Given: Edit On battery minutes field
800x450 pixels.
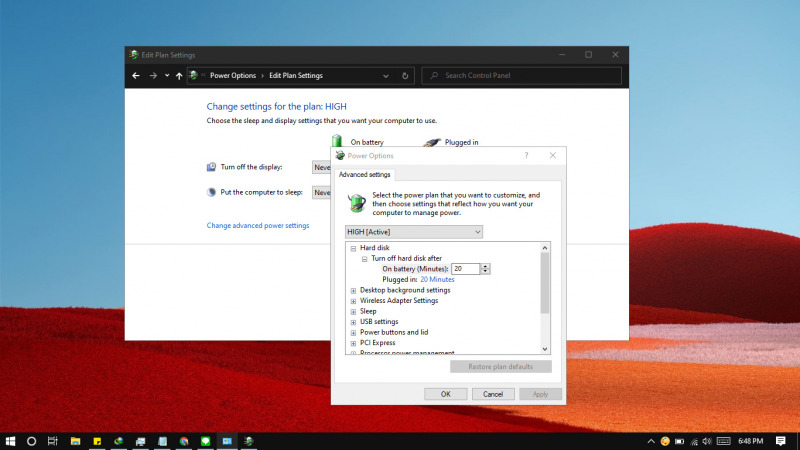Looking at the screenshot, I should (x=465, y=269).
